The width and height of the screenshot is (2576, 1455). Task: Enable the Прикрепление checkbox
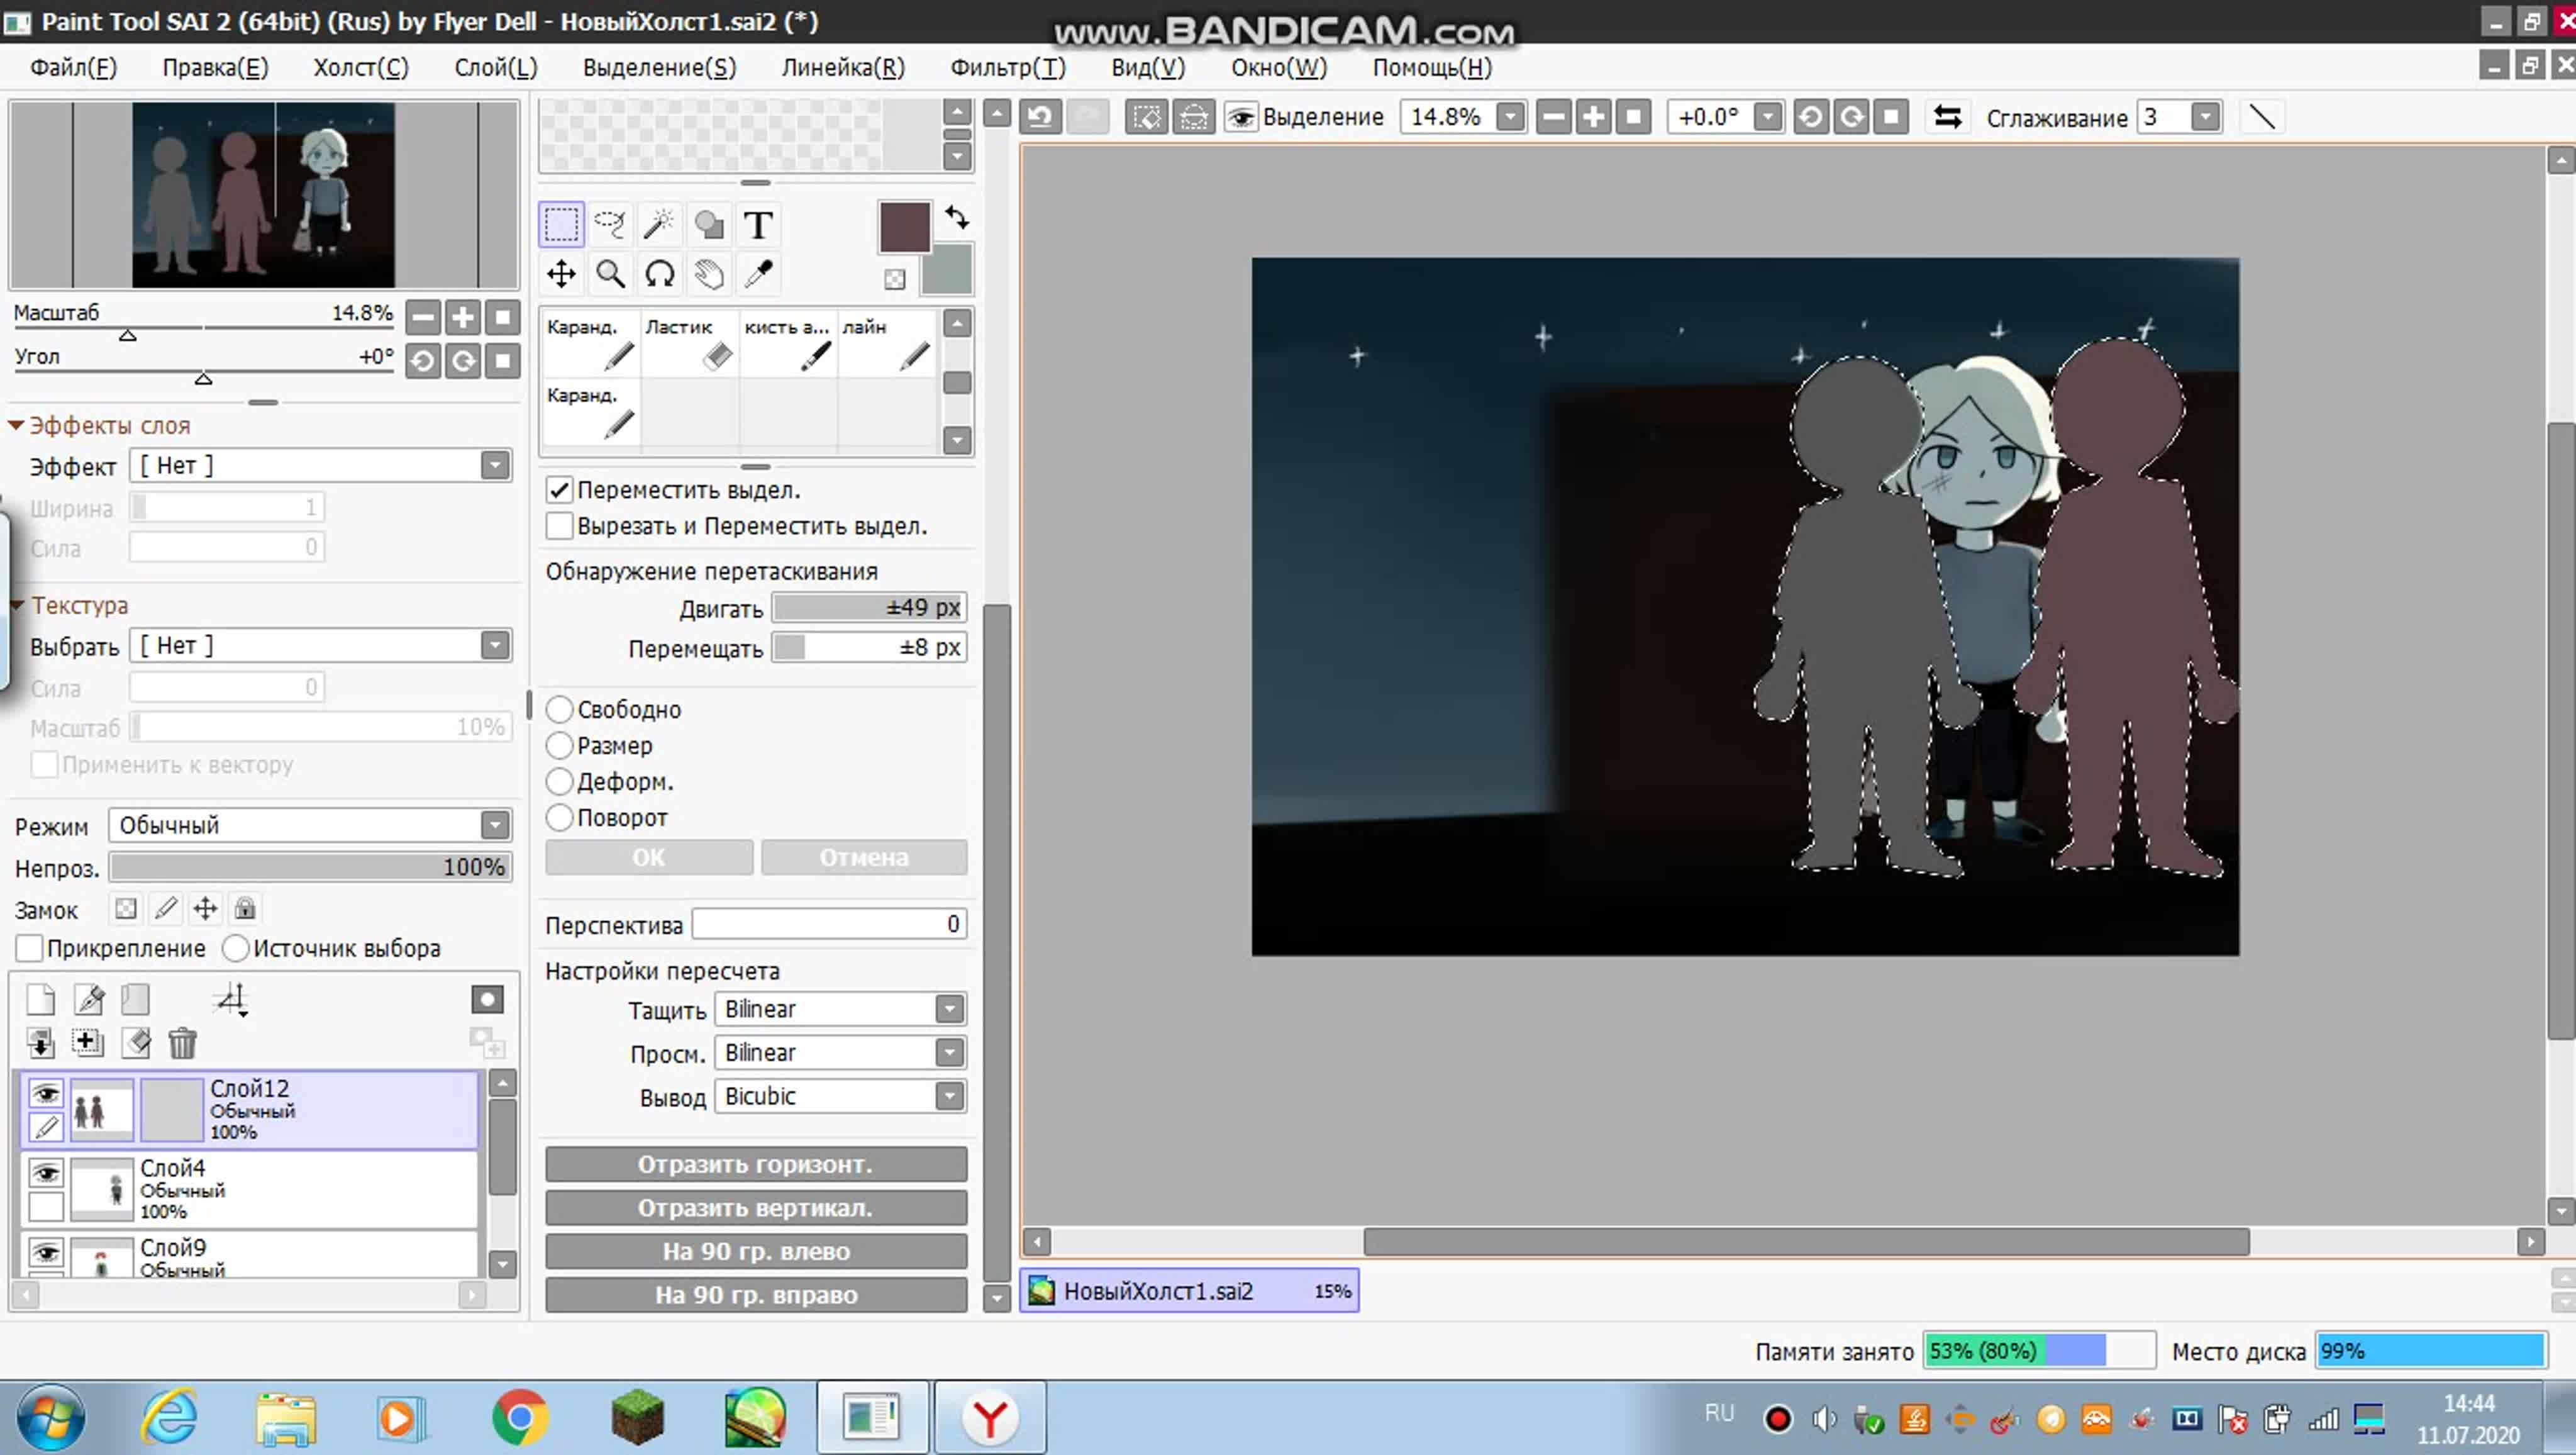(x=30, y=948)
